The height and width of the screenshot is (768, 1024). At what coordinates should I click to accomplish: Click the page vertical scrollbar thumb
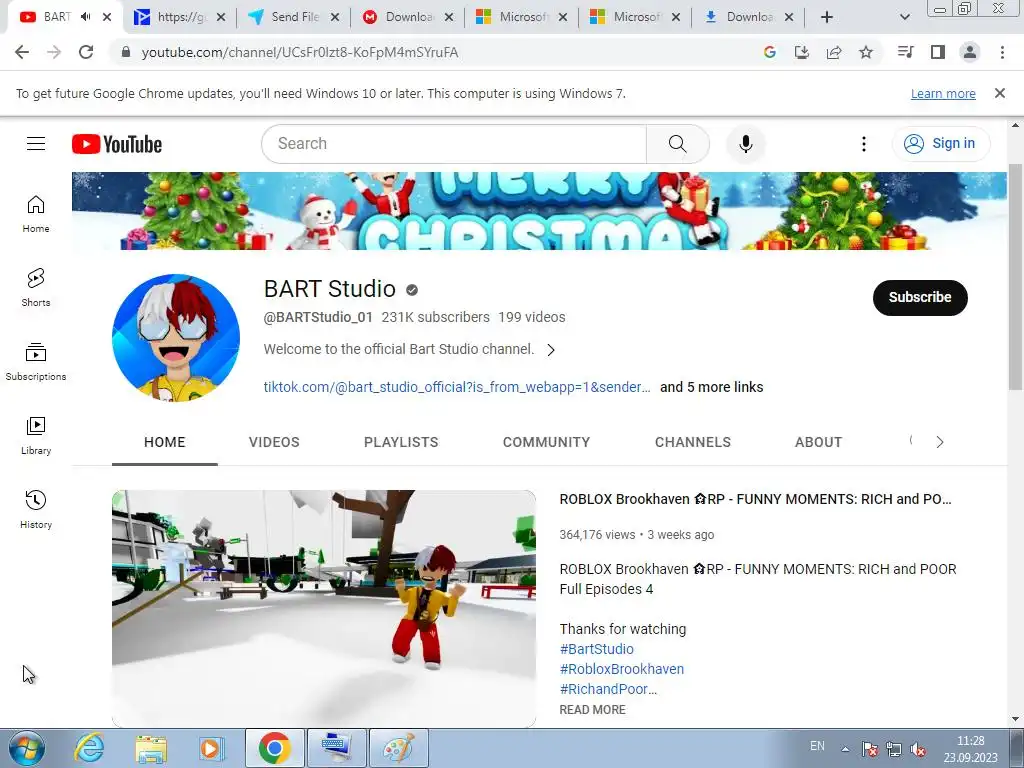pyautogui.click(x=1016, y=276)
